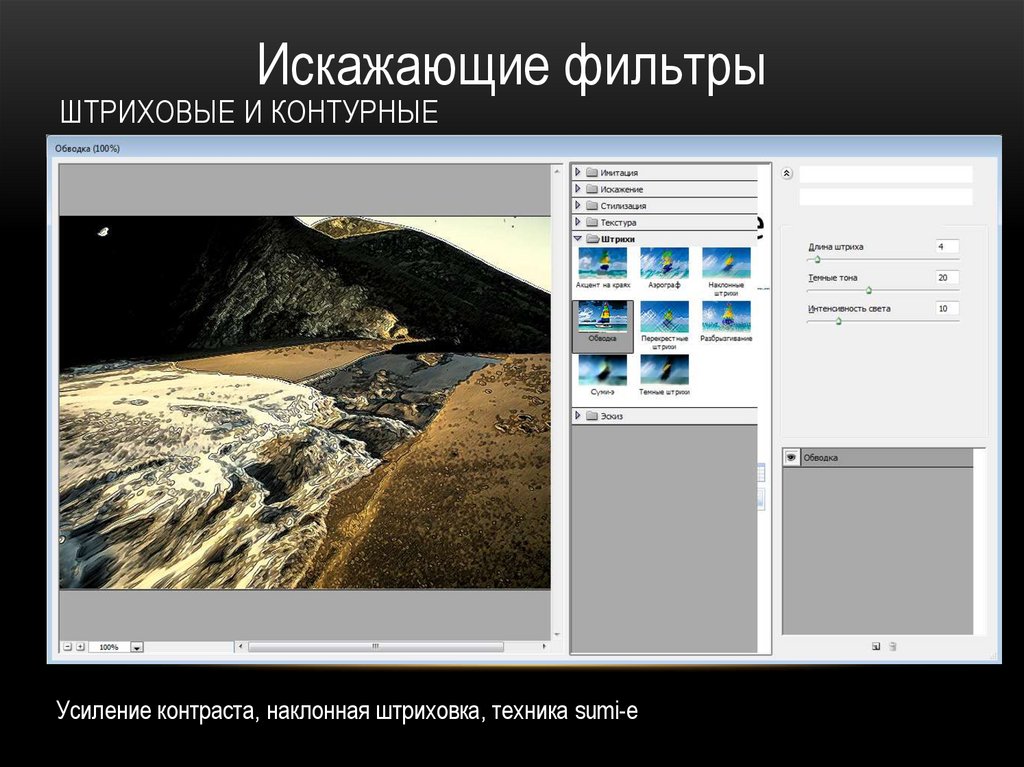Expand the Эскиз filter folder
1024x767 pixels.
click(x=578, y=416)
